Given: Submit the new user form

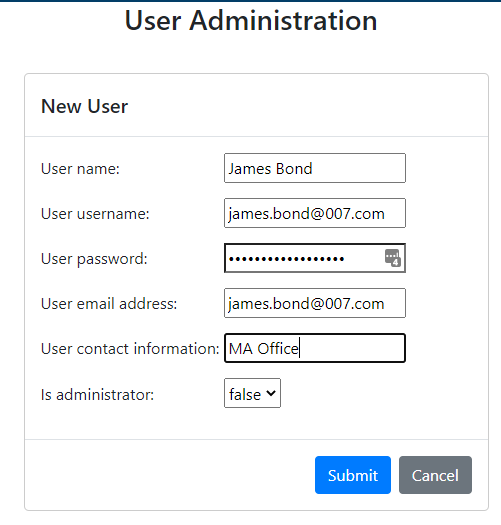Looking at the screenshot, I should [x=353, y=475].
